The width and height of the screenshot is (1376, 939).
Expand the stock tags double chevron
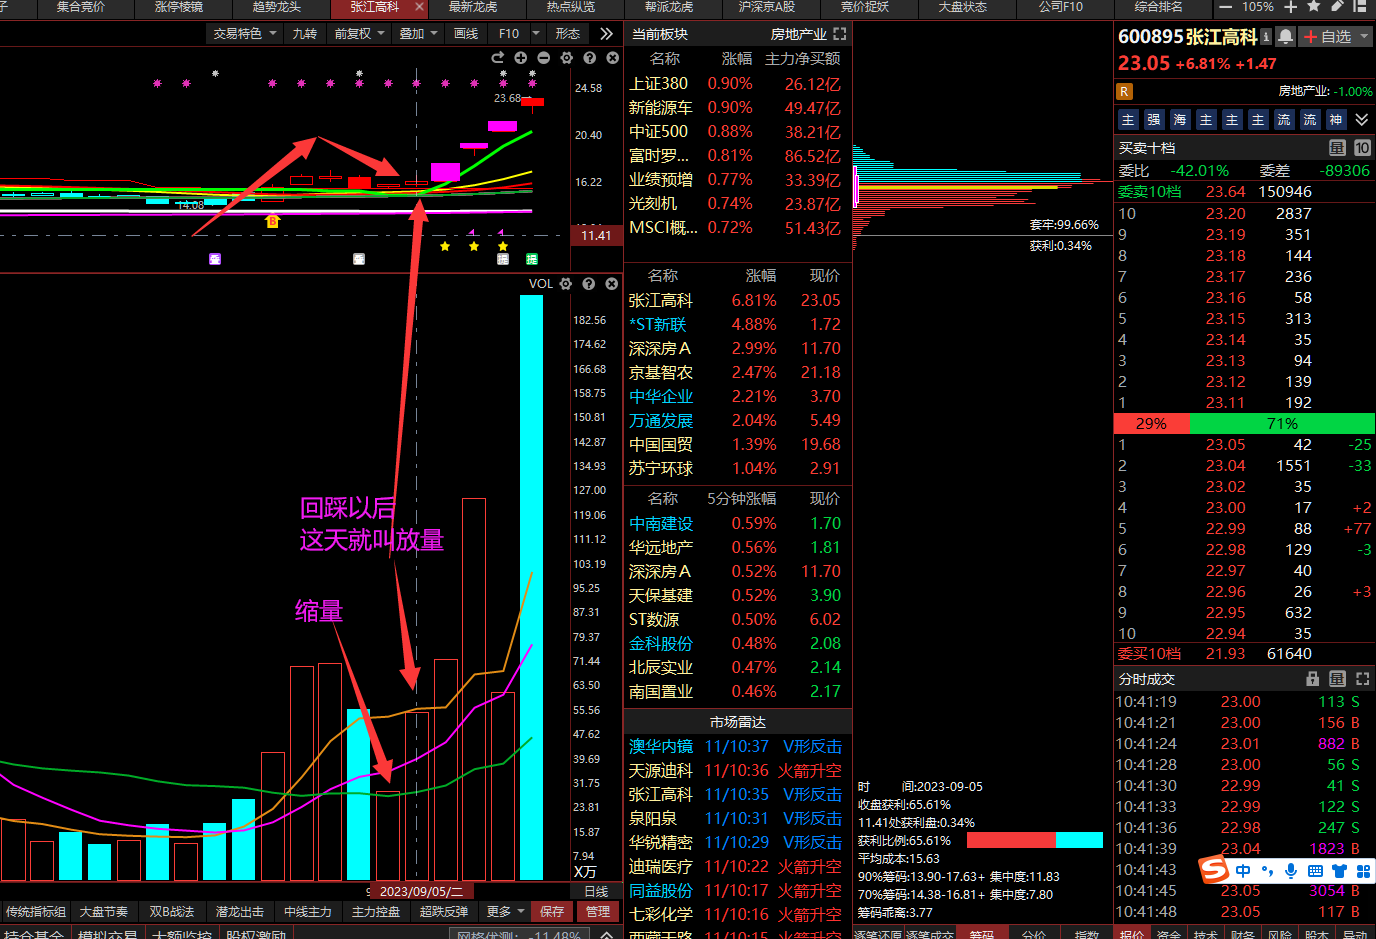1362,120
